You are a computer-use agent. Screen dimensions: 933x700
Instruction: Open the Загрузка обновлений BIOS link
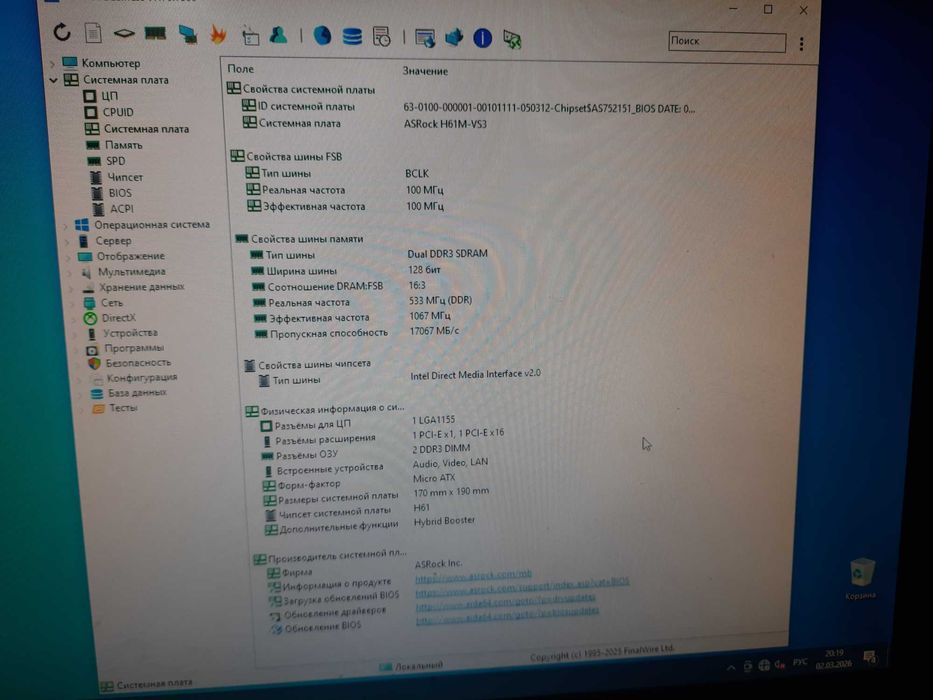pos(522,589)
